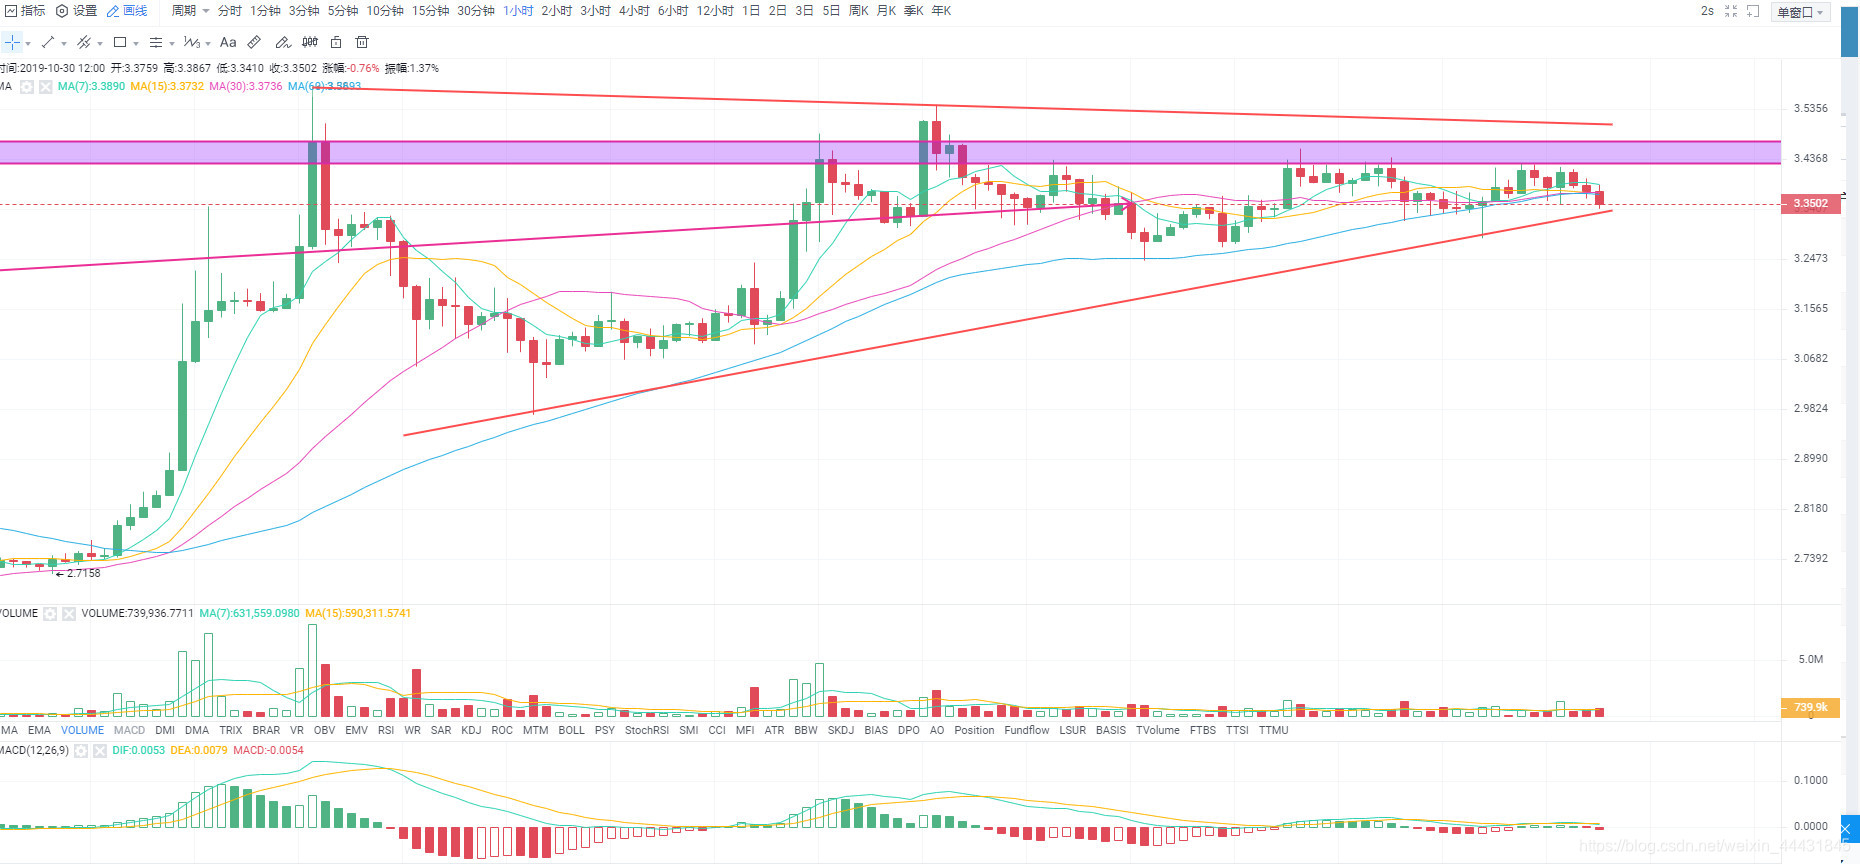The height and width of the screenshot is (864, 1860).
Task: Click the purple resistance zone rectangle
Action: 890,152
